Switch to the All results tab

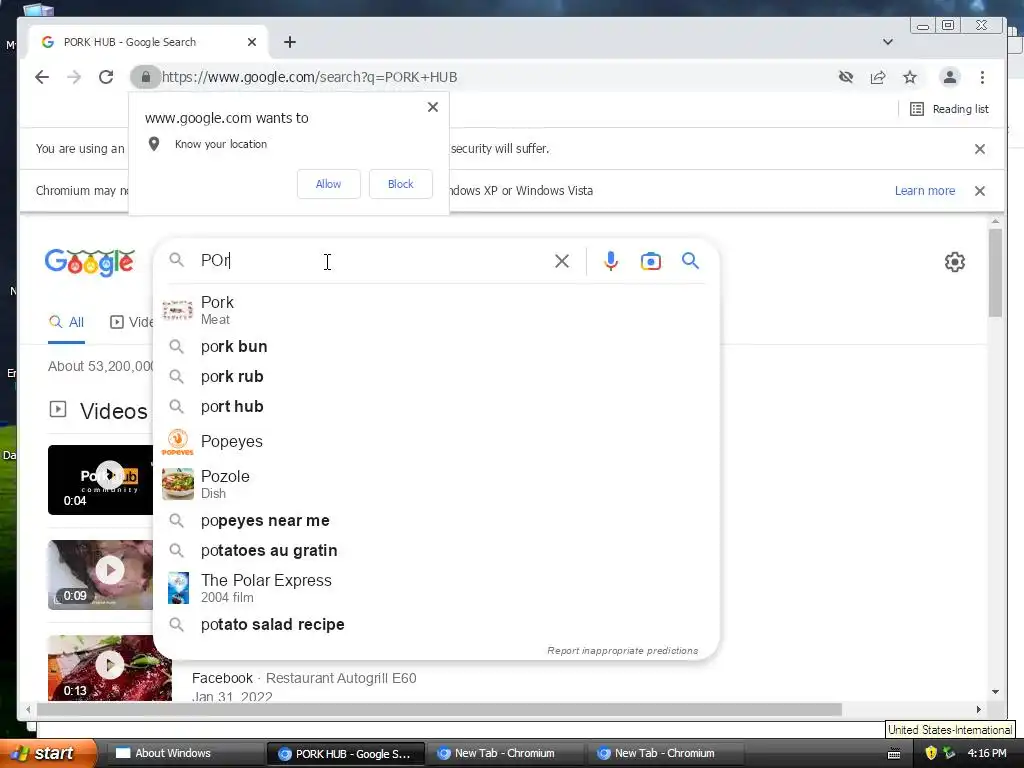67,322
